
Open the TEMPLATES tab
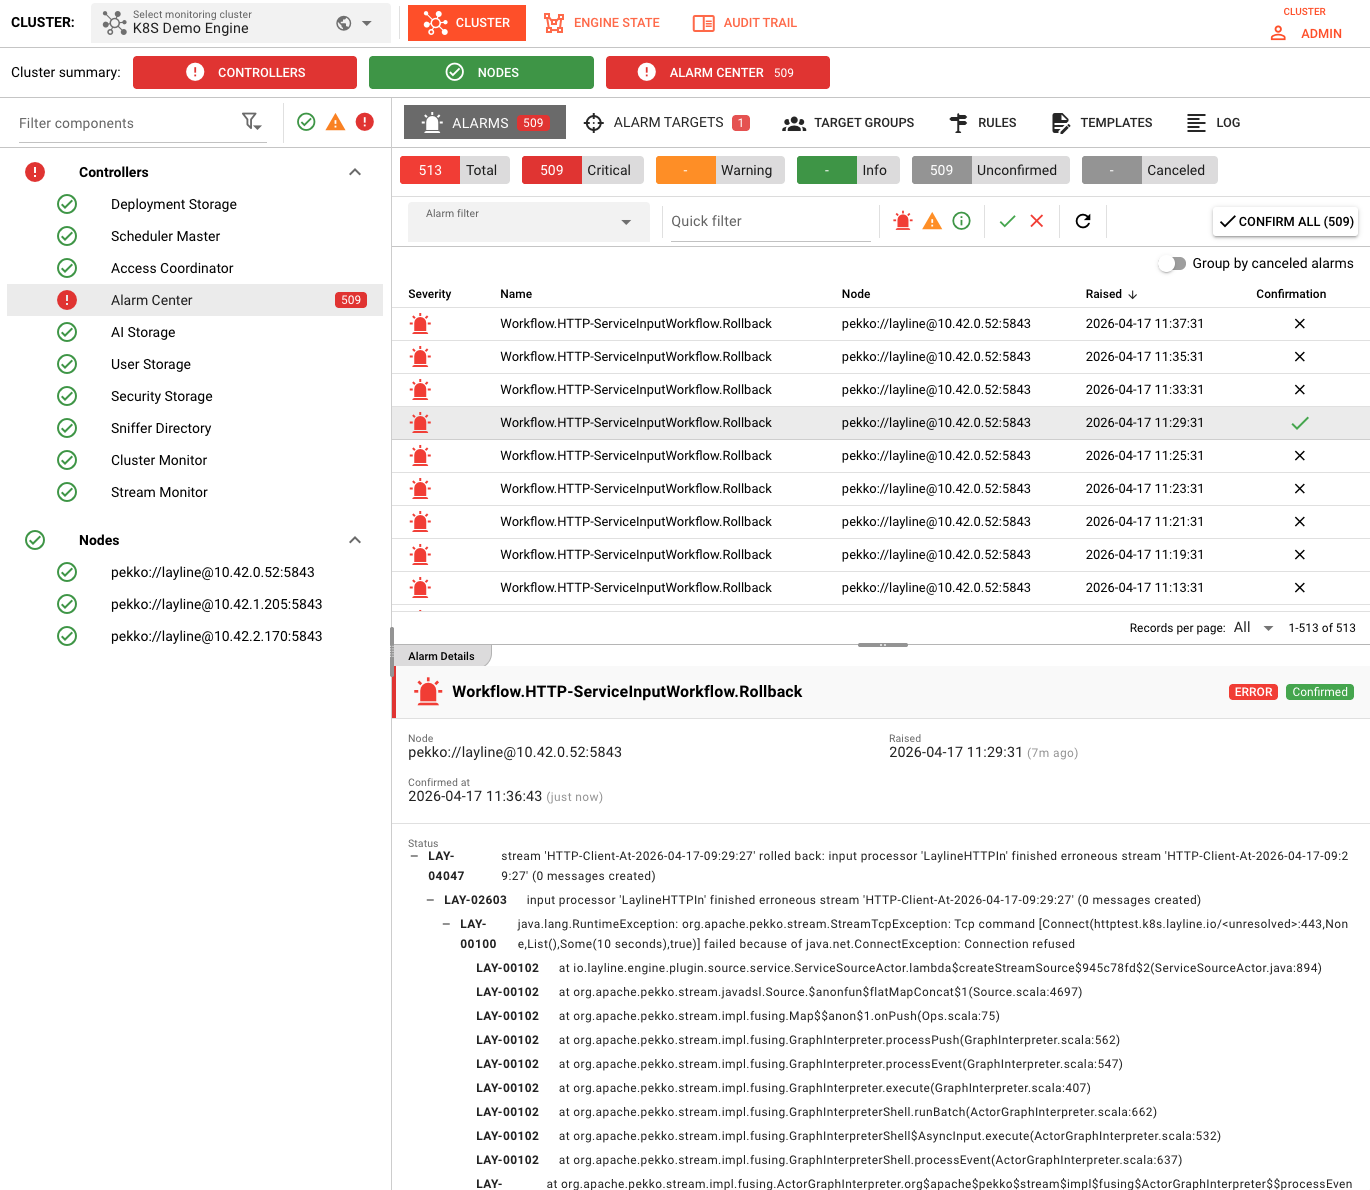(1102, 122)
